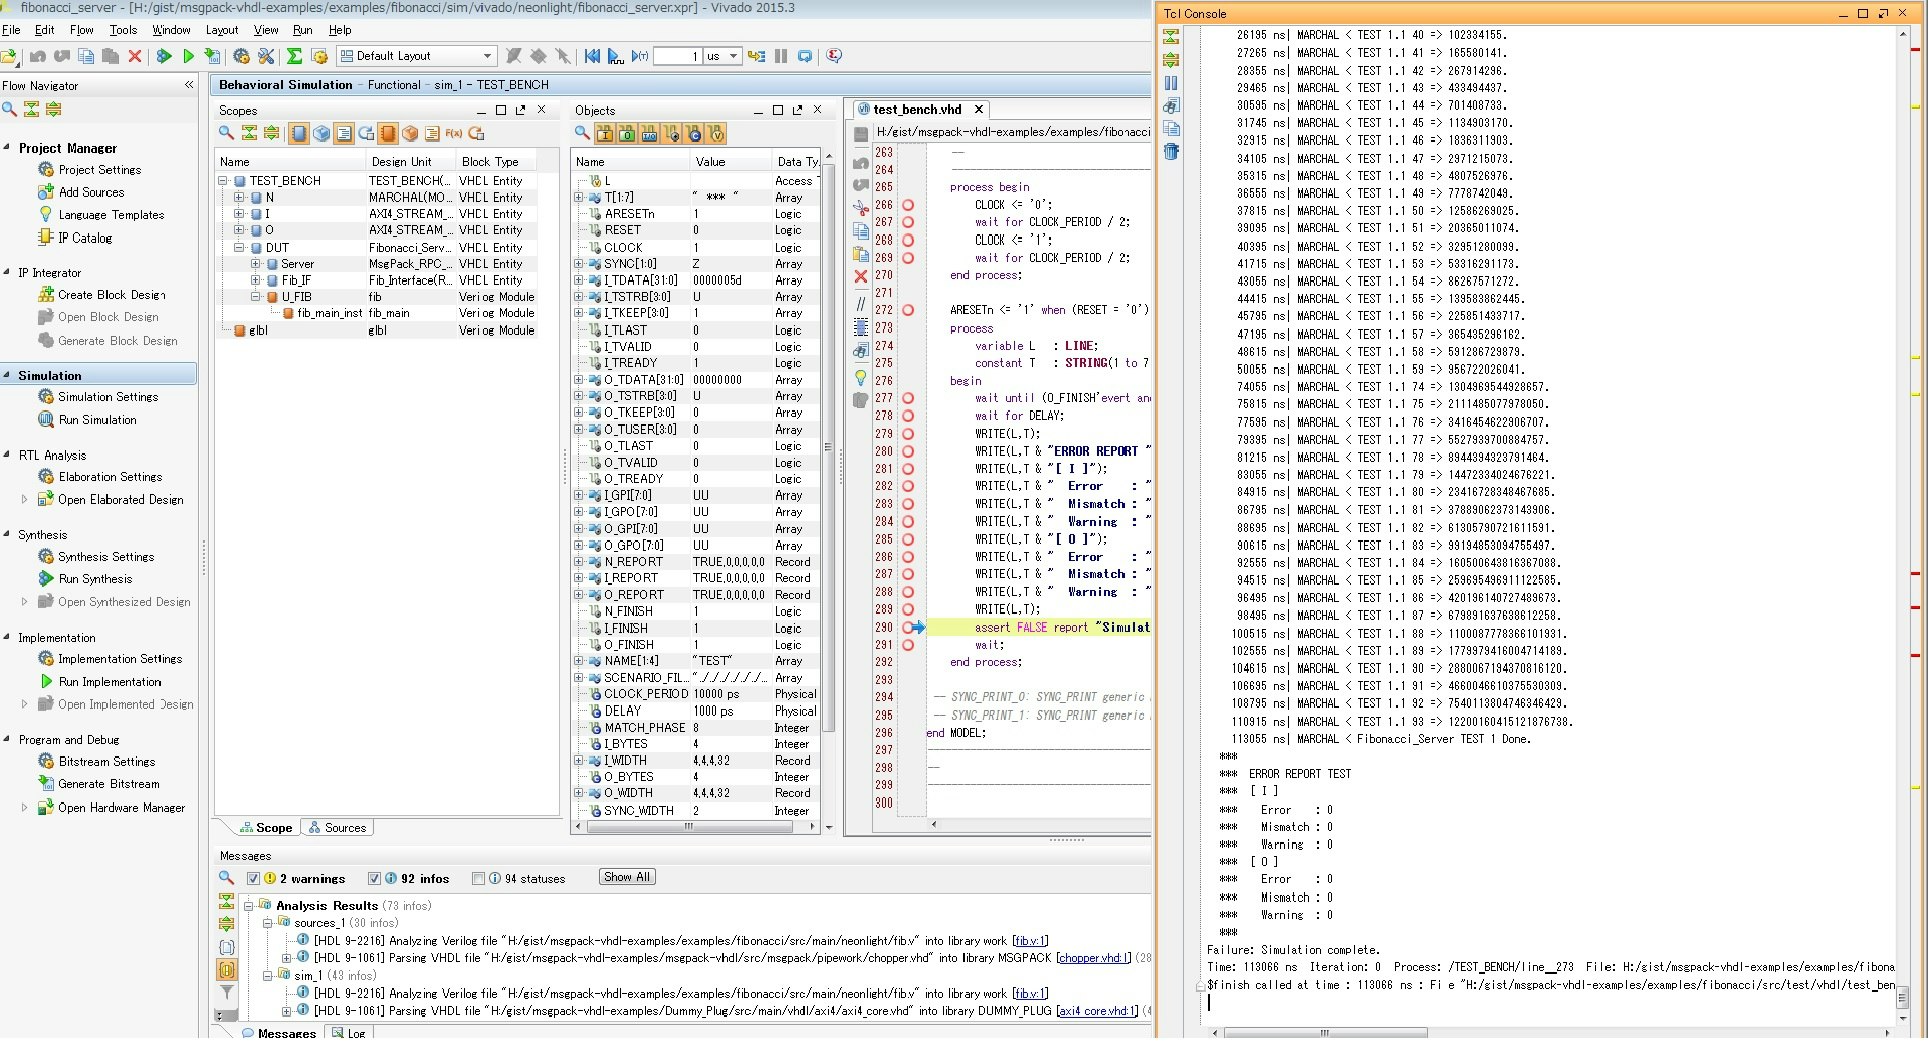Click the Sigma report icon in toolbar
This screenshot has width=1928, height=1044.
[x=294, y=56]
